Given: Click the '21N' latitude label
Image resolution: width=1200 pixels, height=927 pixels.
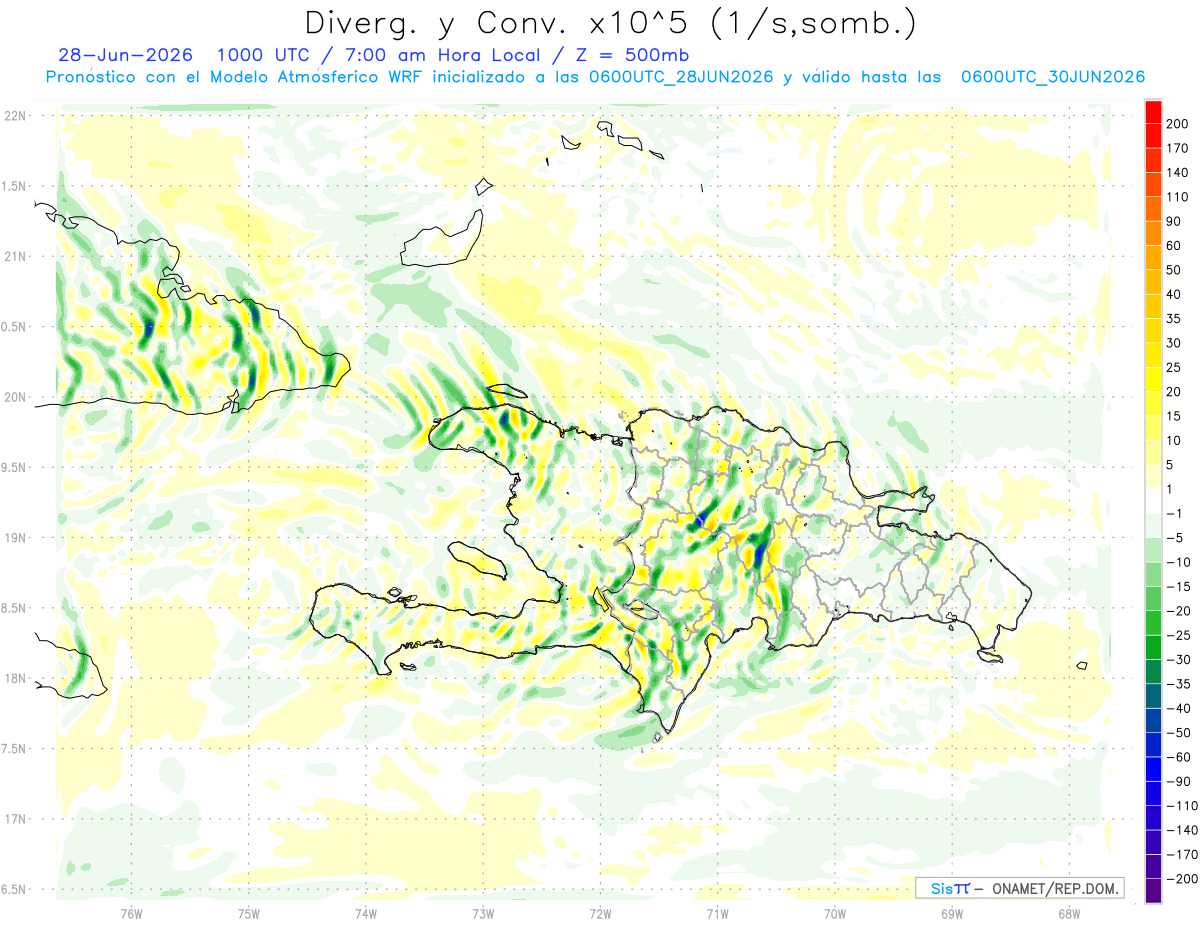Looking at the screenshot, I should point(15,257).
